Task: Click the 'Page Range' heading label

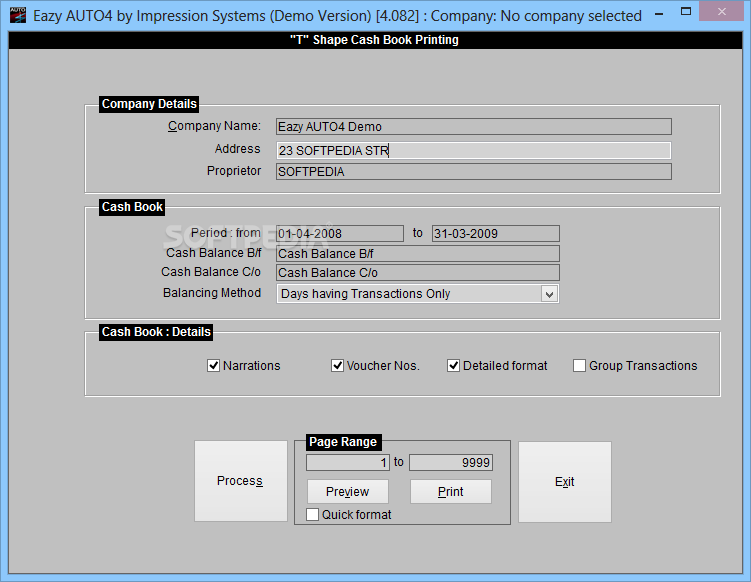Action: (343, 442)
